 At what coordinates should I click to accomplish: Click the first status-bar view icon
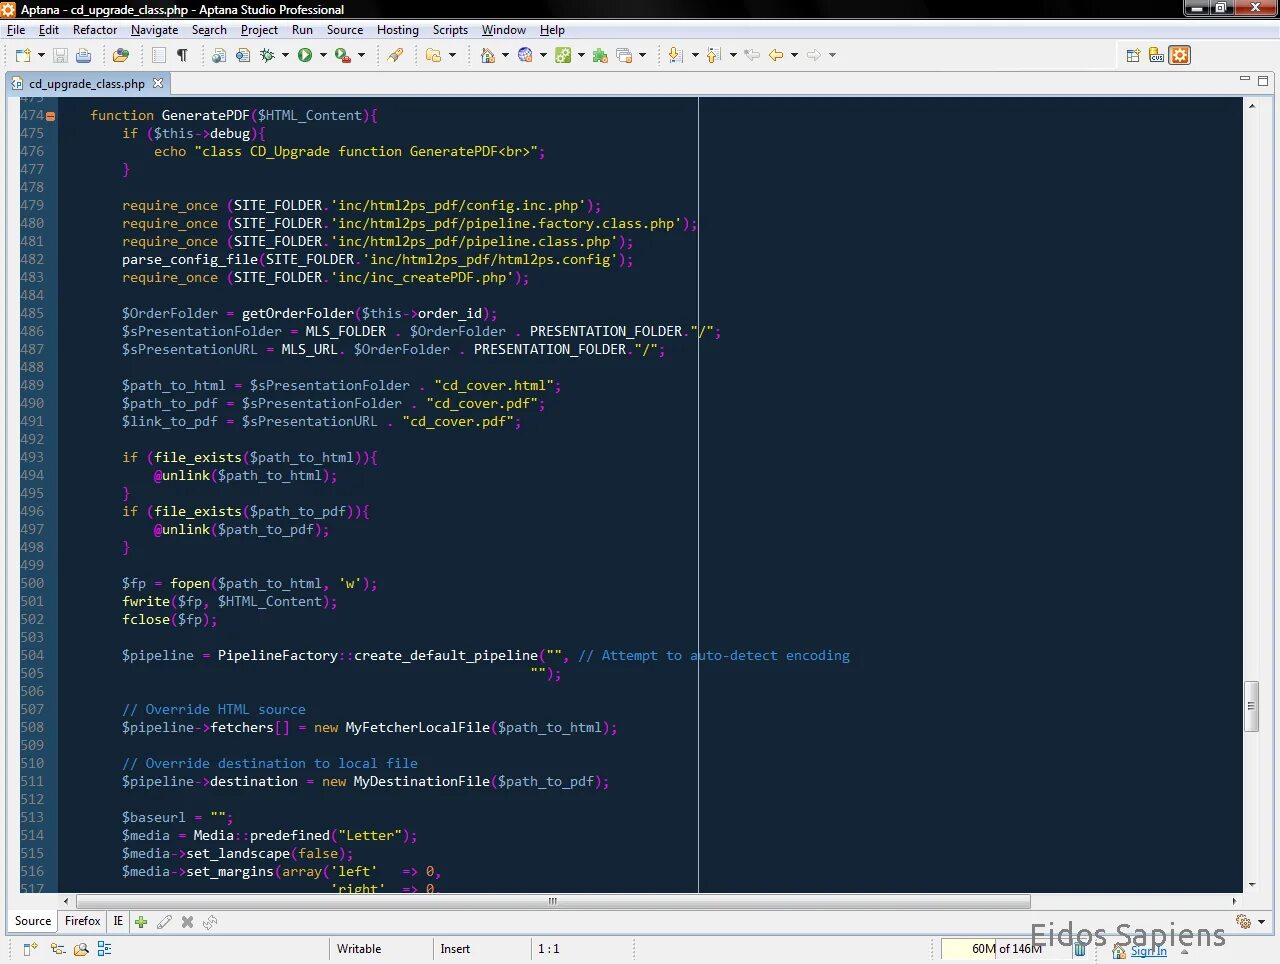coord(30,949)
